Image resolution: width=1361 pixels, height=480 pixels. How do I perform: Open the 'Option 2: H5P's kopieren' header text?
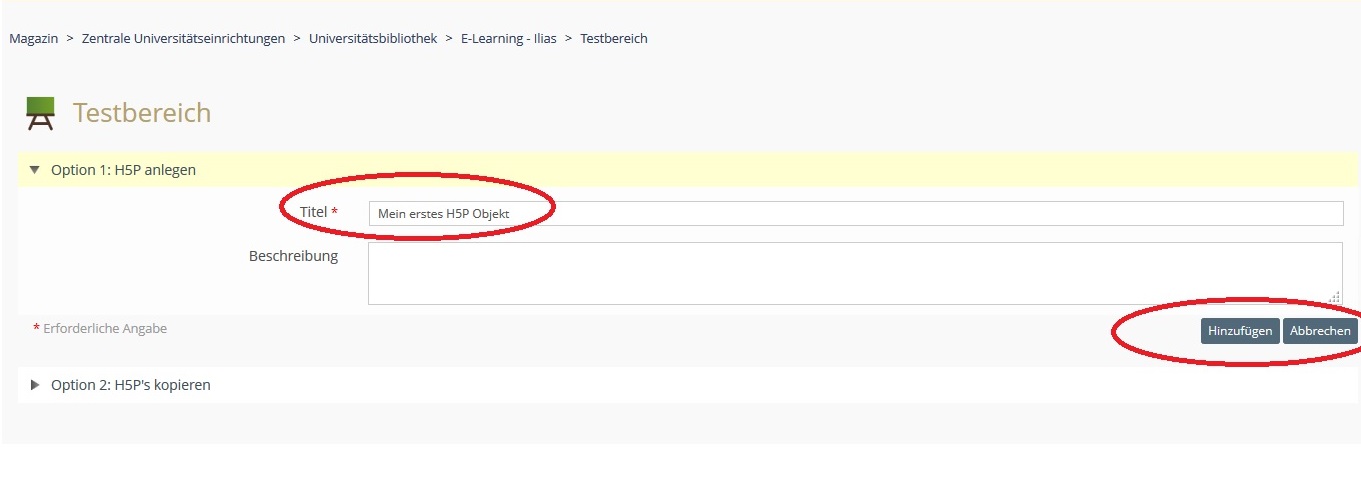[x=130, y=385]
